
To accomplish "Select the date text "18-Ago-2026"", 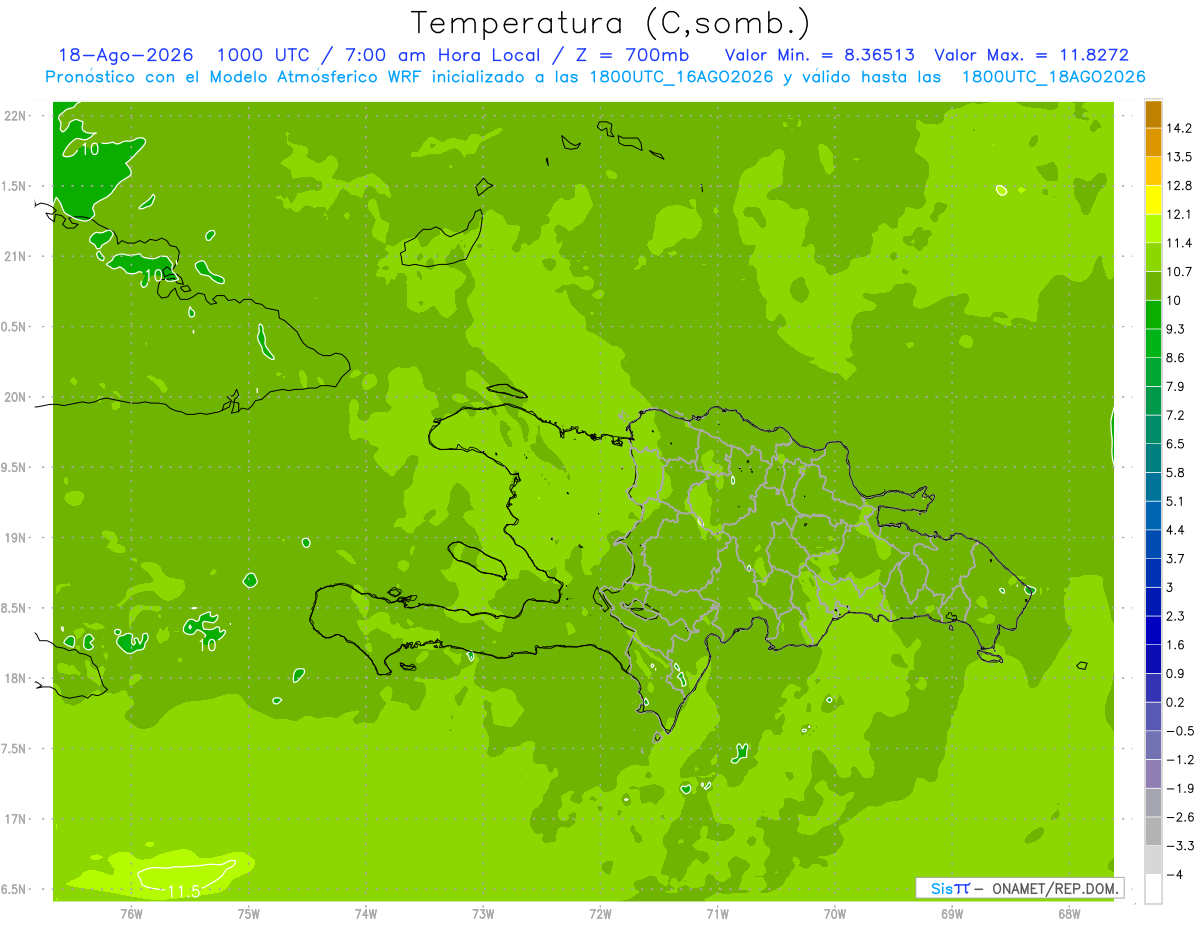I will pyautogui.click(x=126, y=55).
